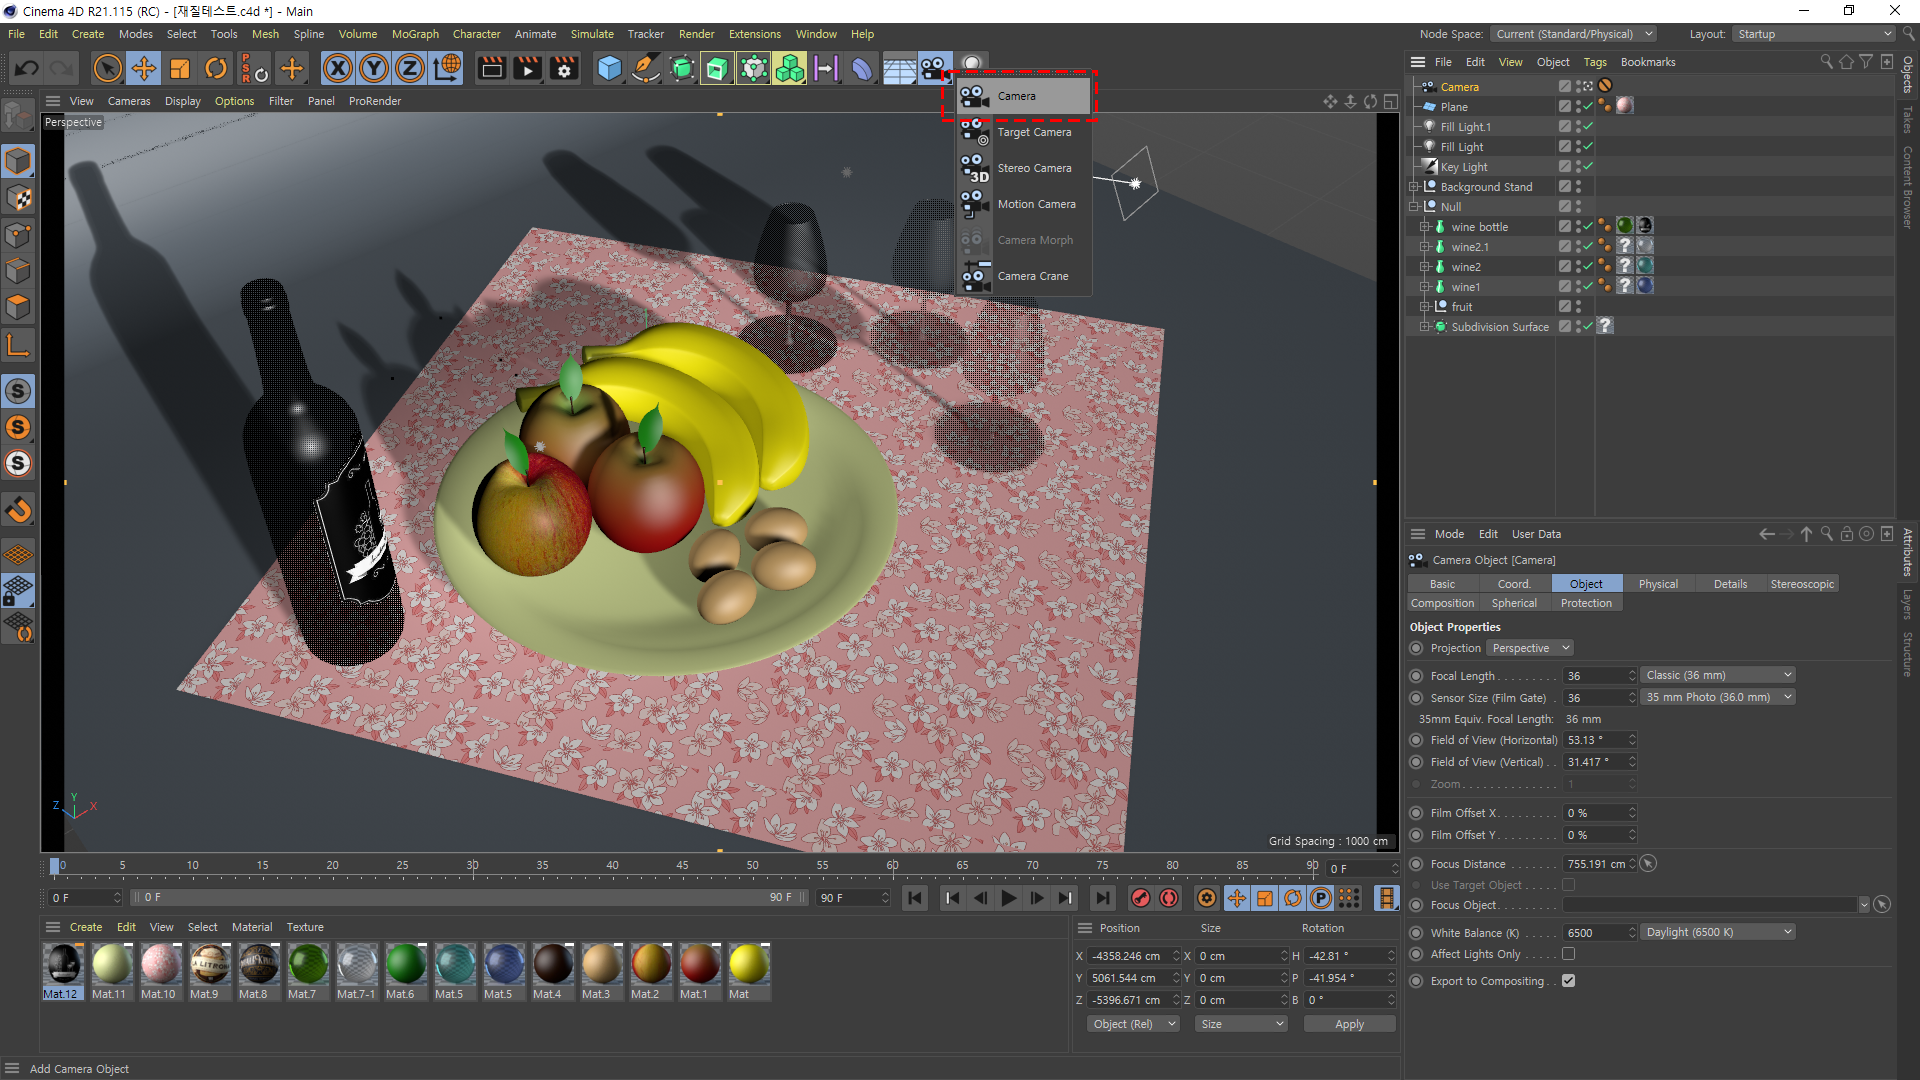The image size is (1920, 1080).
Task: Expand the wine bottle tree item
Action: (1424, 227)
